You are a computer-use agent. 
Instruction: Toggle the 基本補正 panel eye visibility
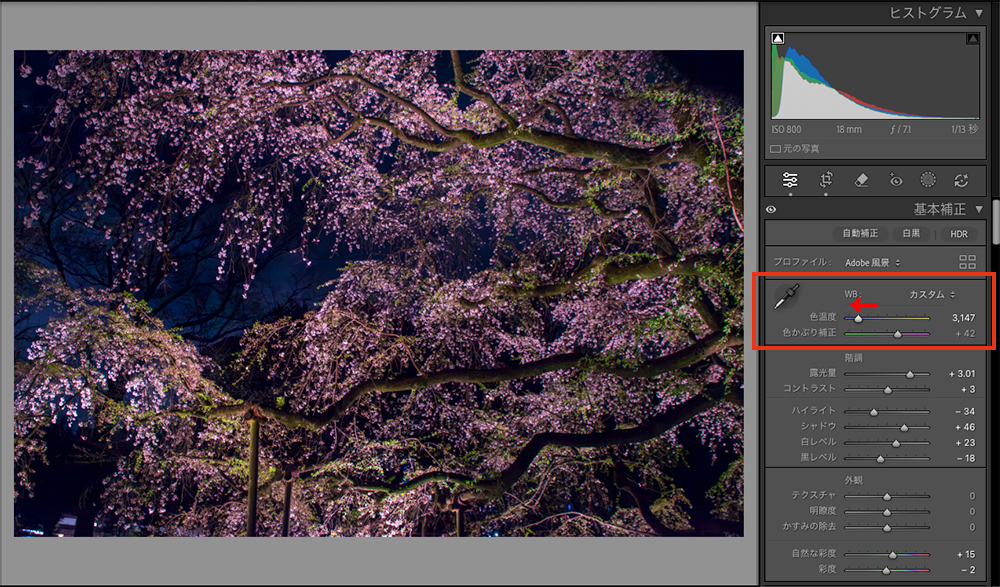click(771, 210)
